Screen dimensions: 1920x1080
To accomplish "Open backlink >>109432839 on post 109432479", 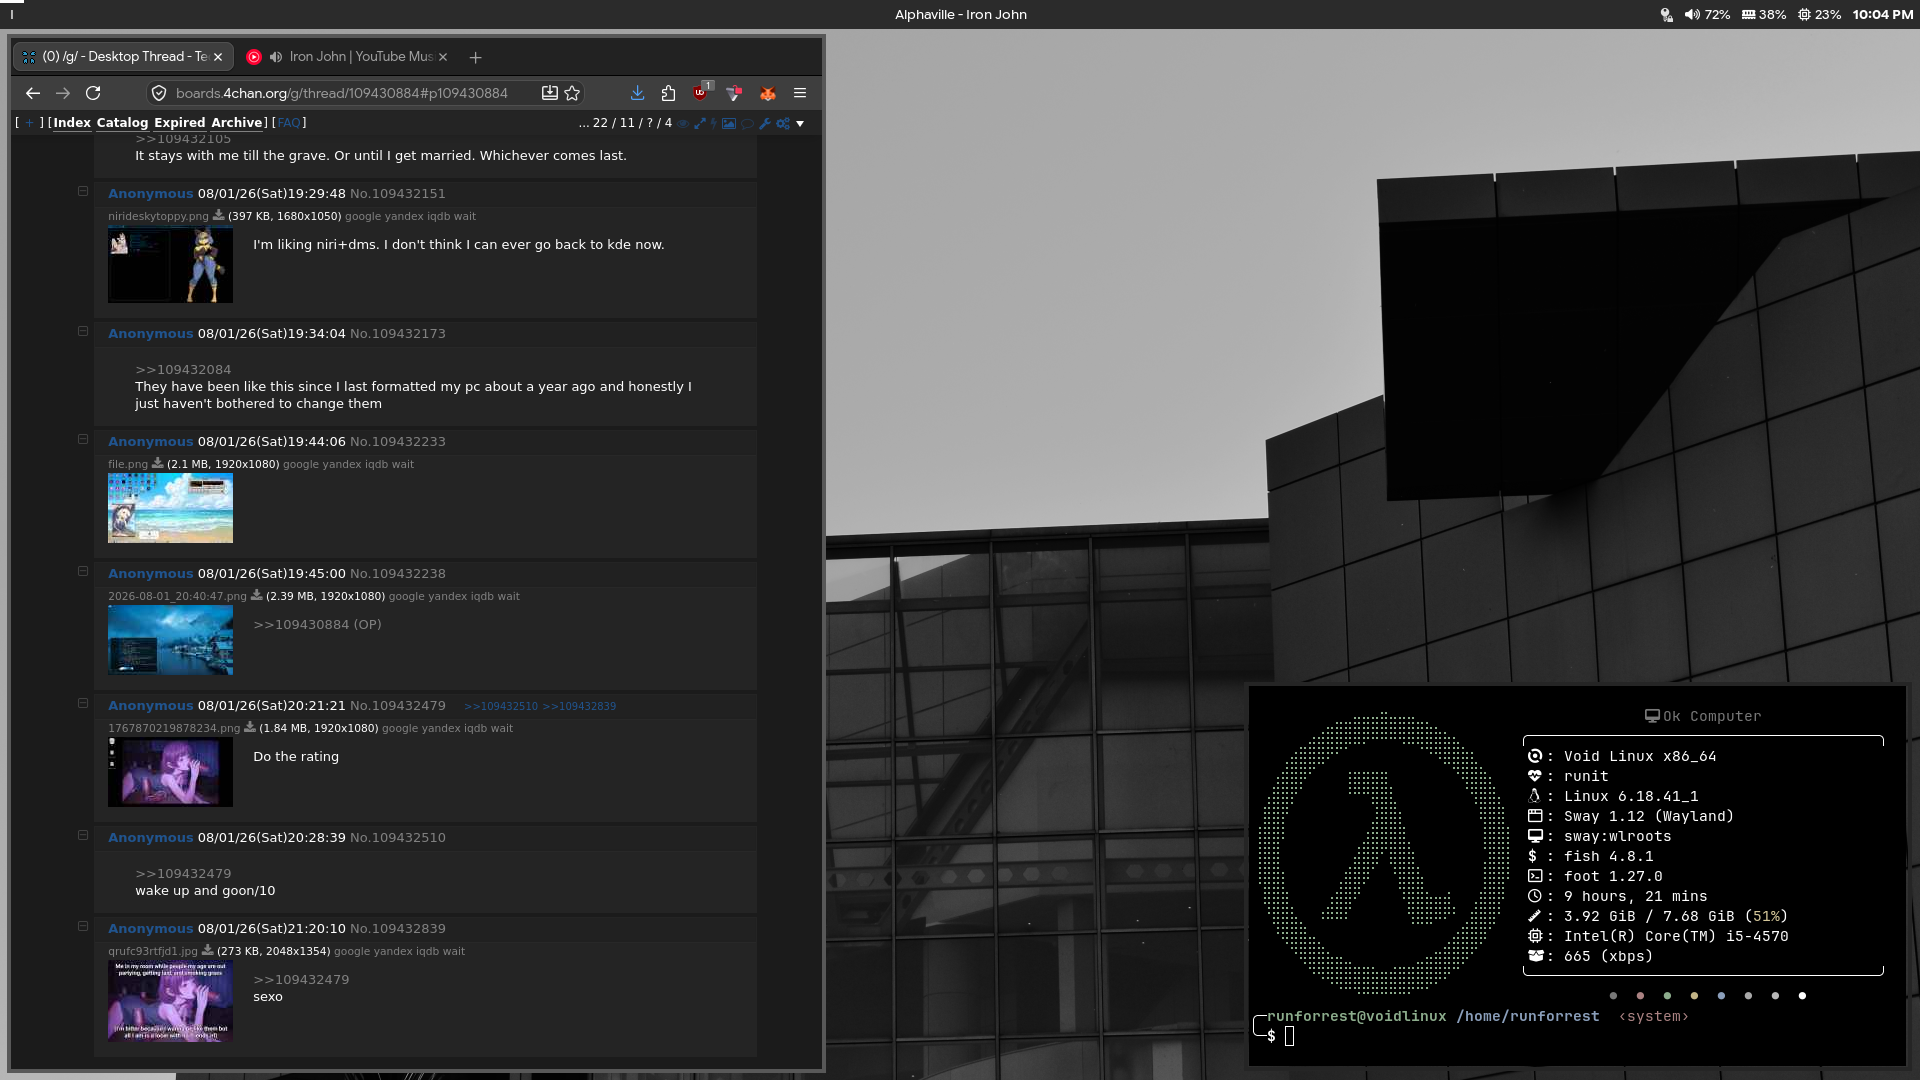I will [x=579, y=706].
